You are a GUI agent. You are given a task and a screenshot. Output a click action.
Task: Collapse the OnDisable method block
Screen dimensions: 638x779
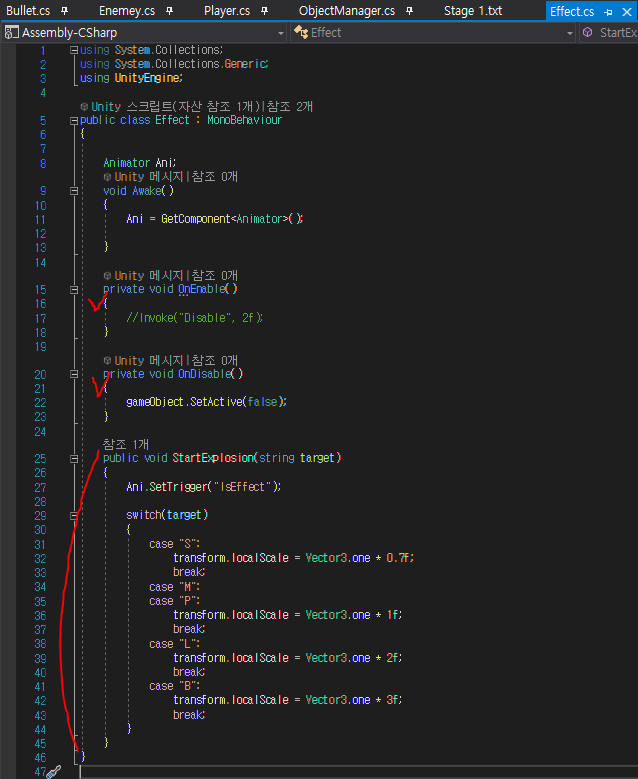pyautogui.click(x=74, y=374)
